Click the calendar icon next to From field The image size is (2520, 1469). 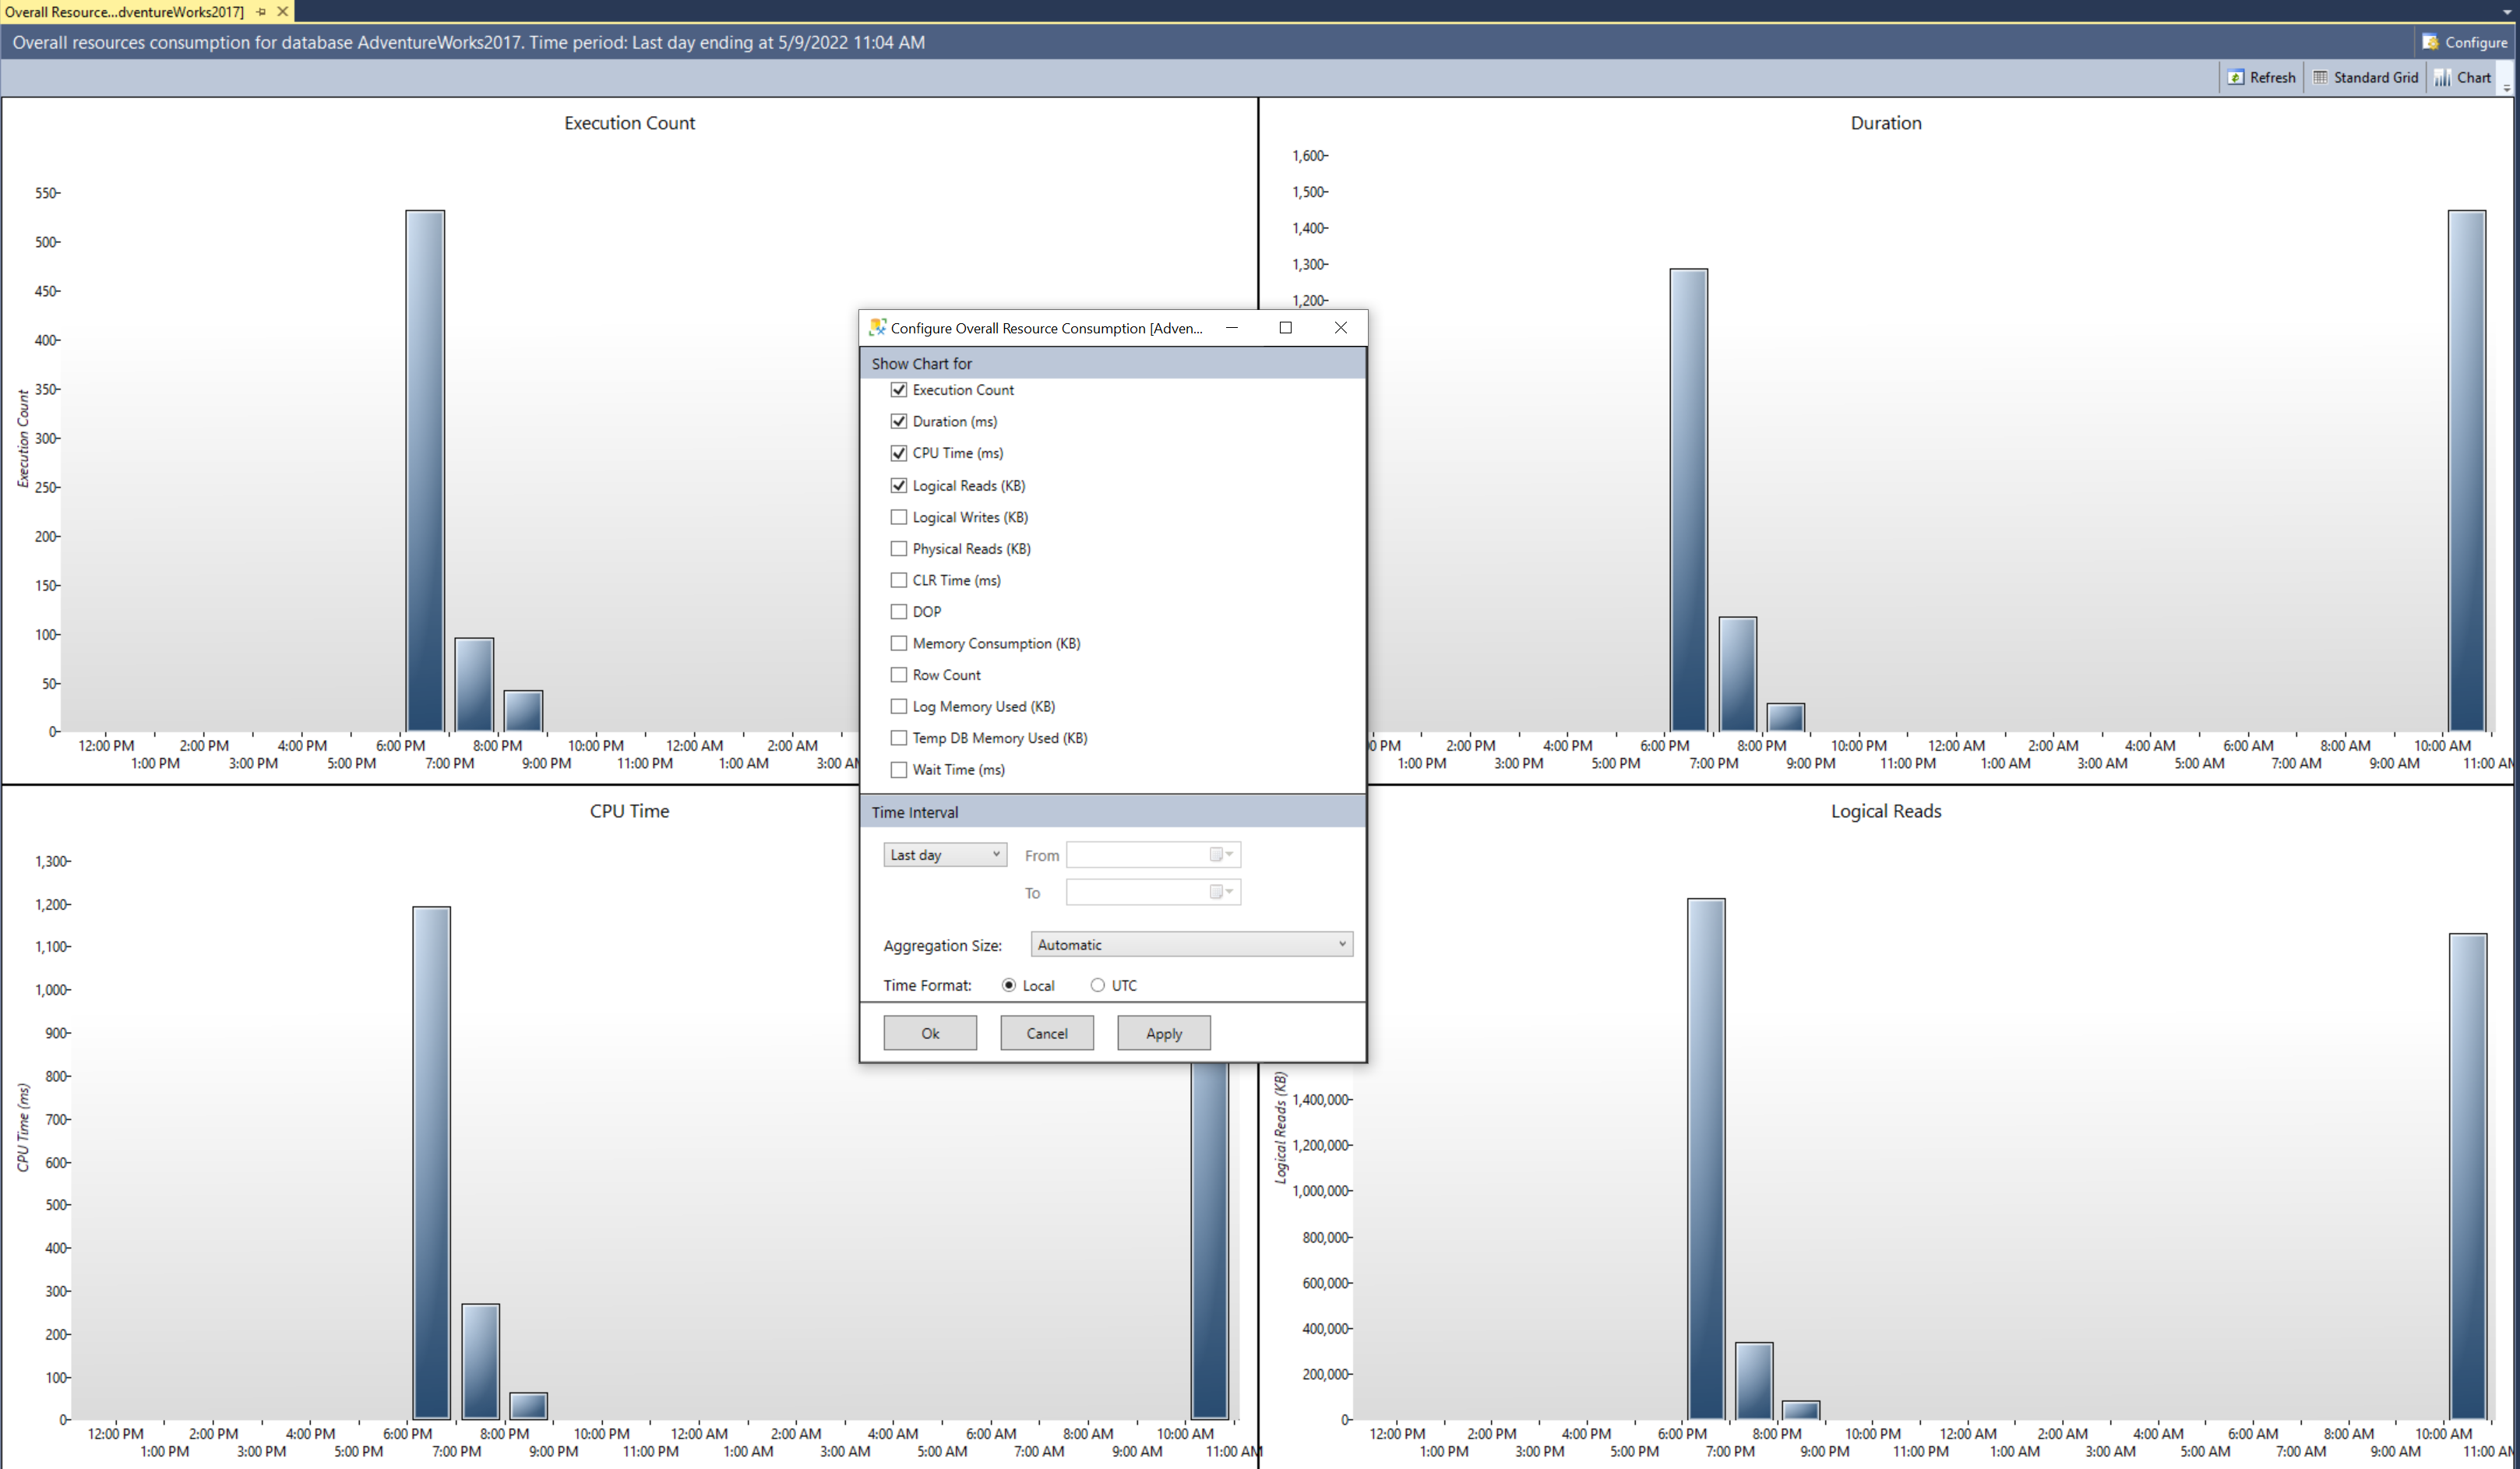click(x=1221, y=854)
